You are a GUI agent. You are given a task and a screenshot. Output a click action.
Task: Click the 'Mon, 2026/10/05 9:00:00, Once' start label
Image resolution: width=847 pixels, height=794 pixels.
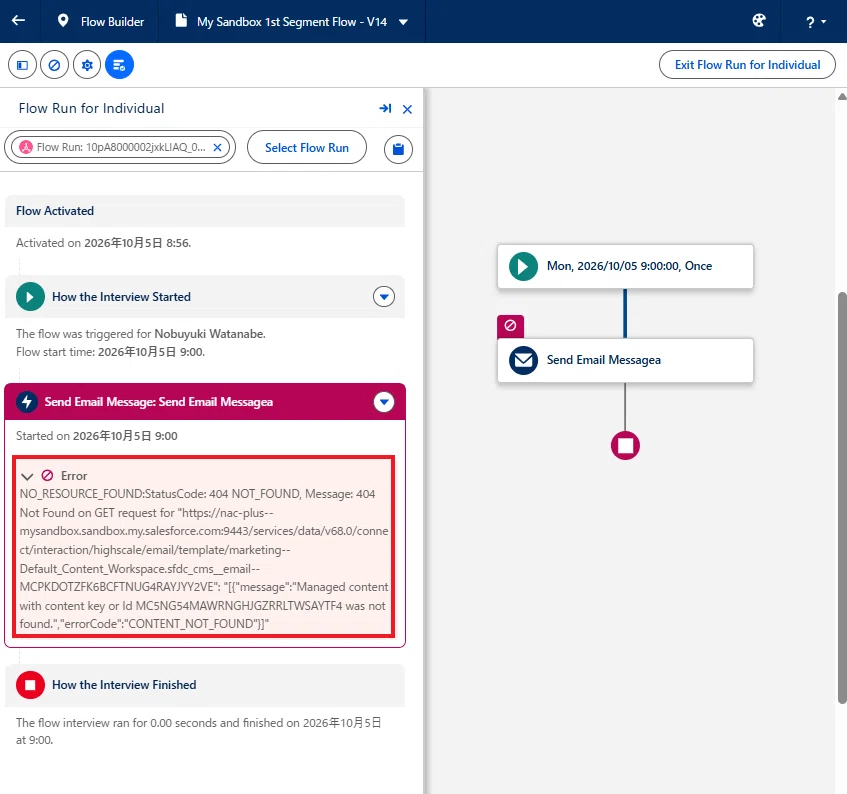point(629,266)
